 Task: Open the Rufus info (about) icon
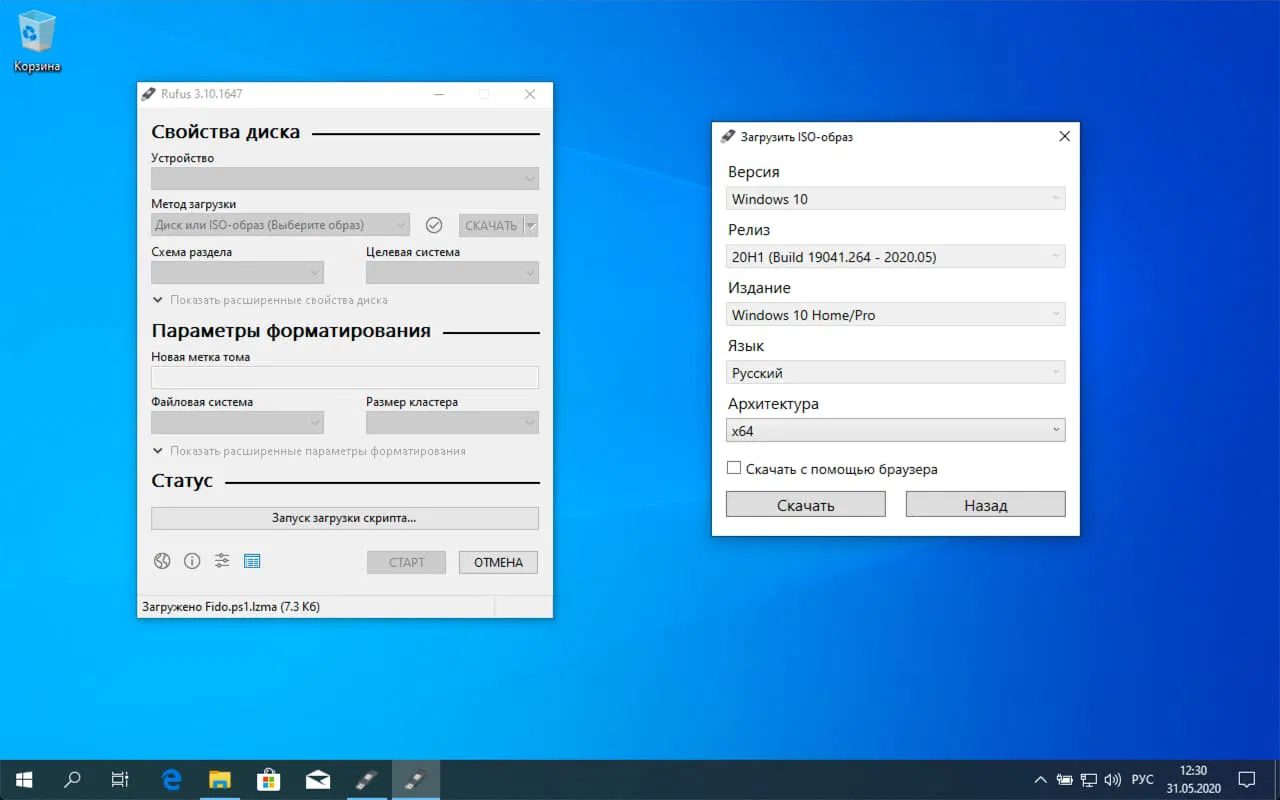tap(192, 561)
